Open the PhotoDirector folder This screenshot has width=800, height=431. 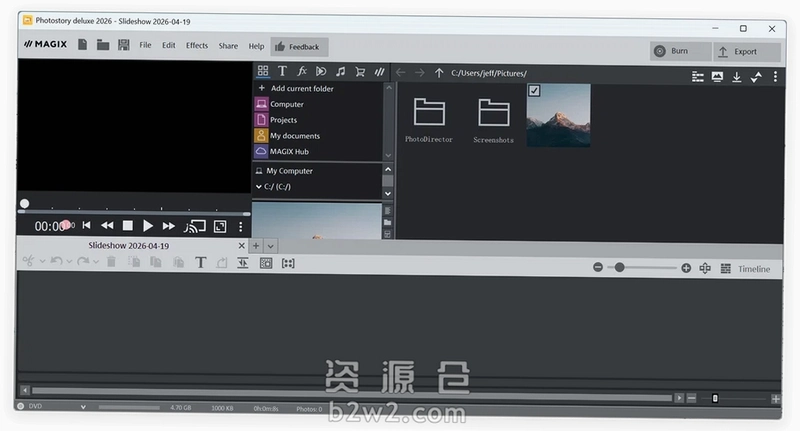click(x=429, y=120)
